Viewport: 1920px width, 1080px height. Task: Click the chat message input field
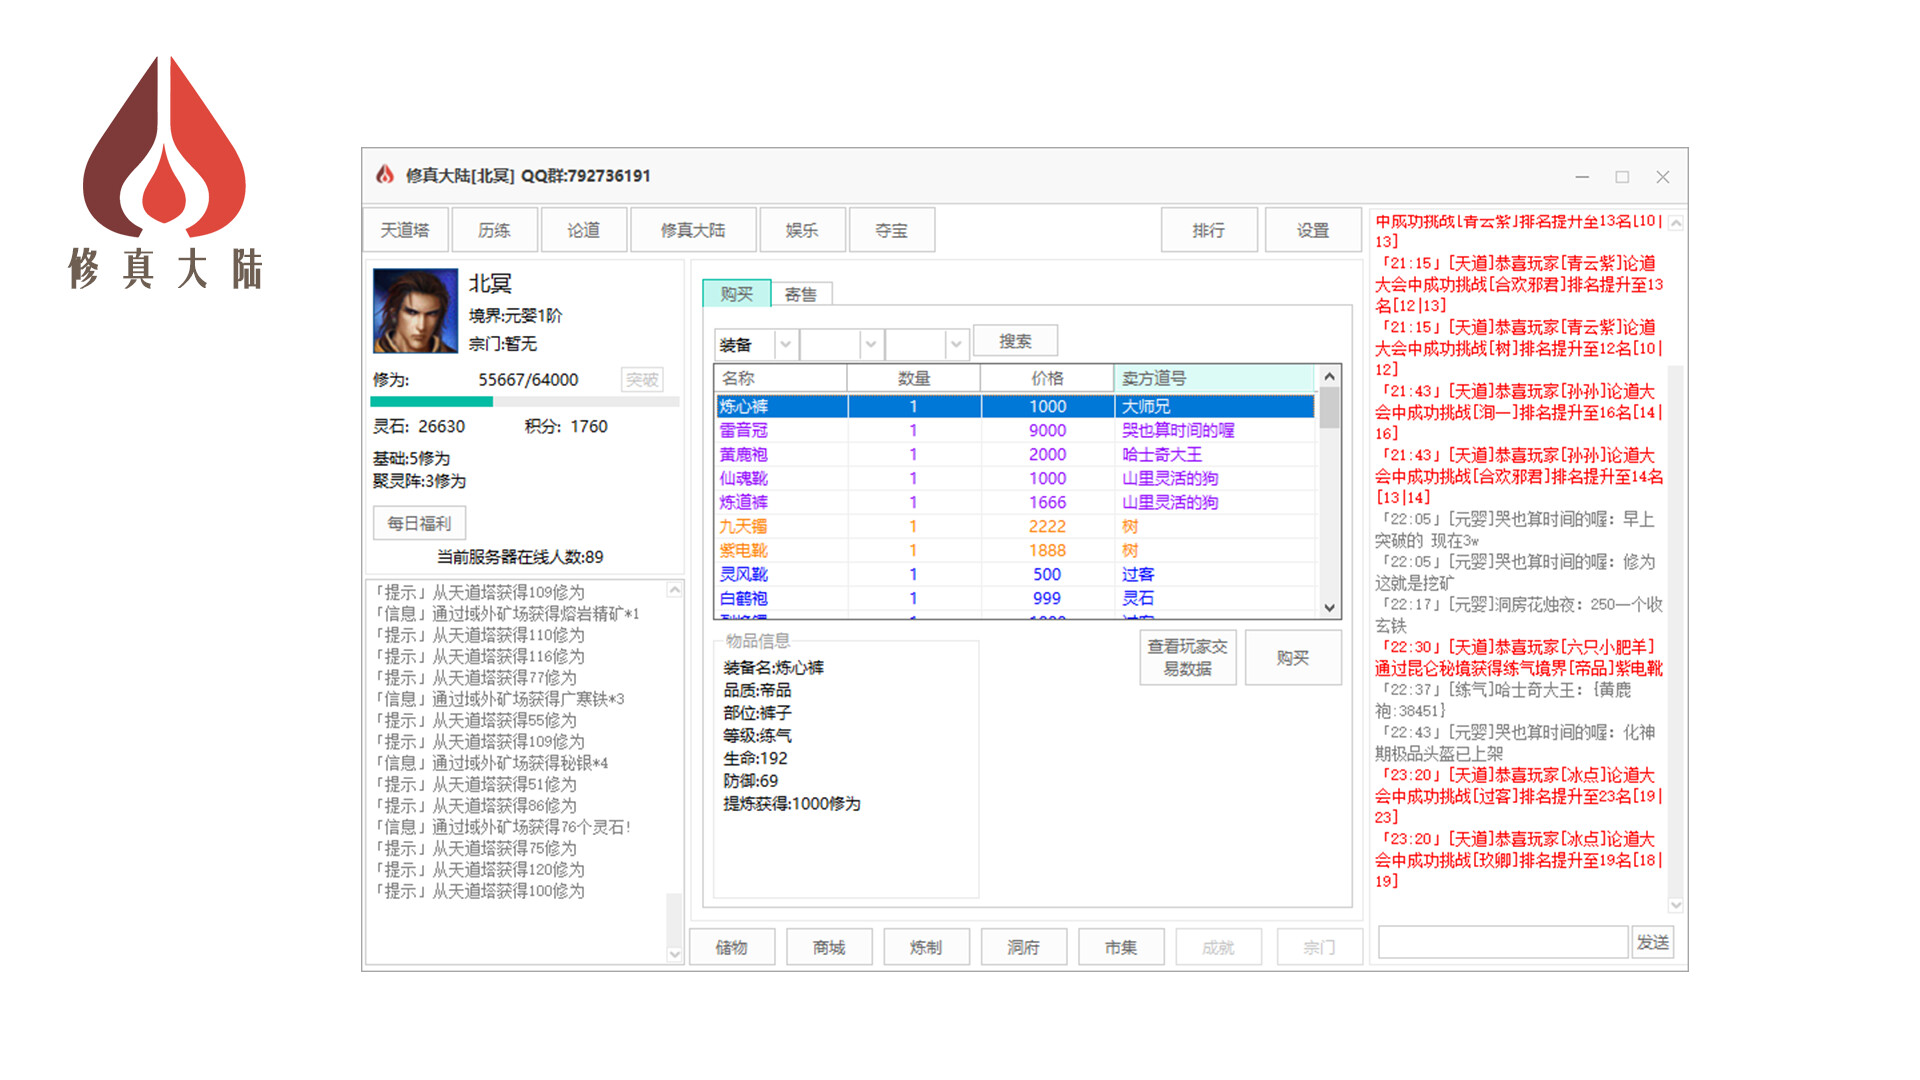1501,941
